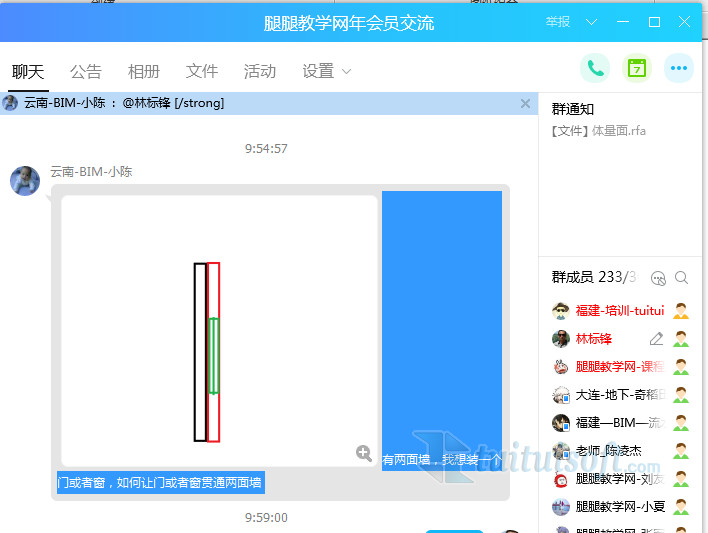Switch to the 相册 tab
708x533 pixels.
coord(144,71)
